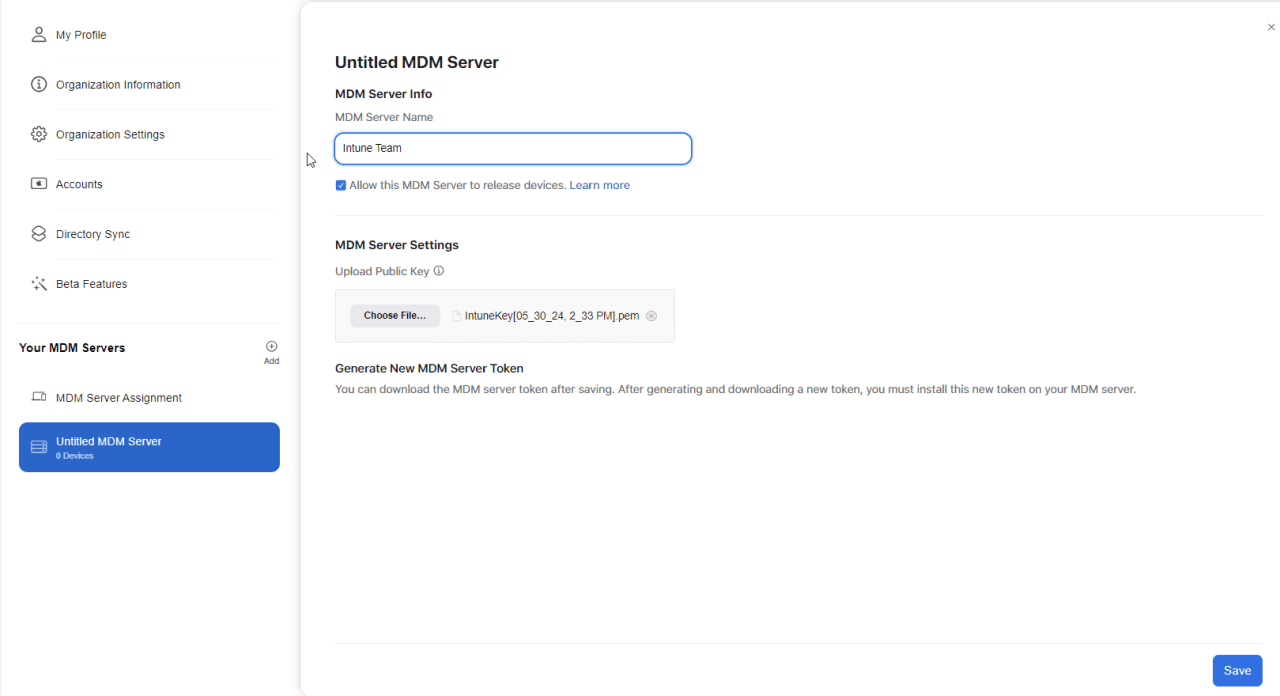Click the Accounts card icon
This screenshot has height=696, width=1280.
pyautogui.click(x=38, y=184)
